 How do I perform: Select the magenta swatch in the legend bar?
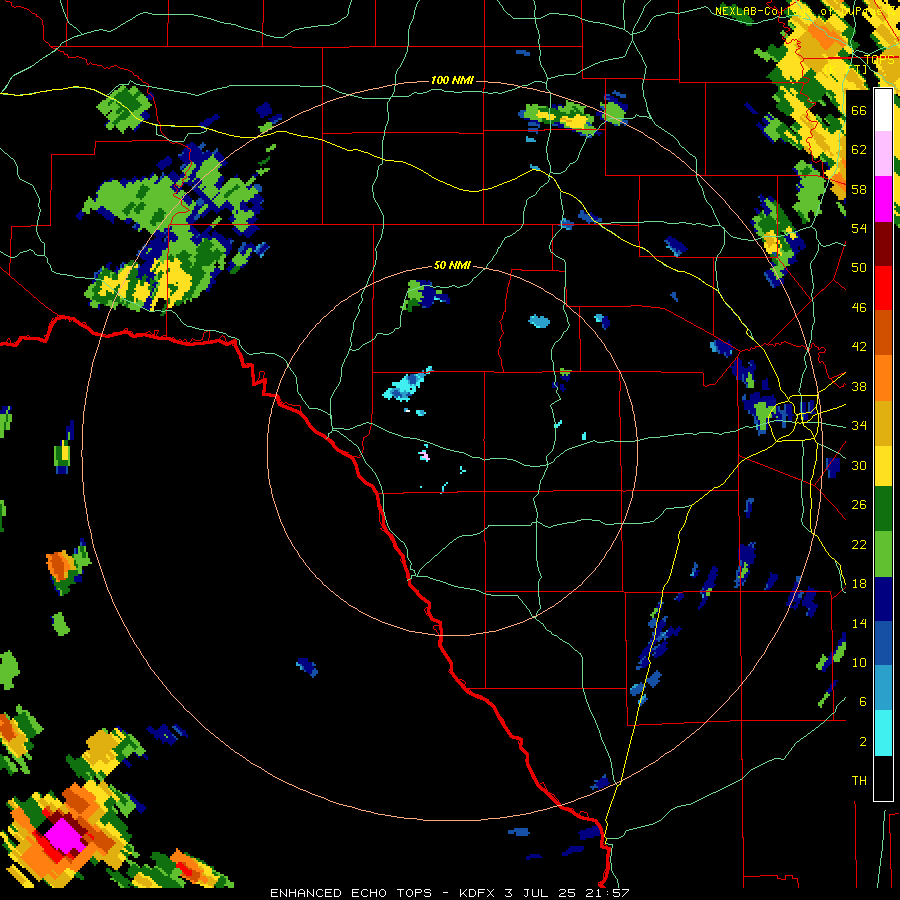[x=883, y=199]
